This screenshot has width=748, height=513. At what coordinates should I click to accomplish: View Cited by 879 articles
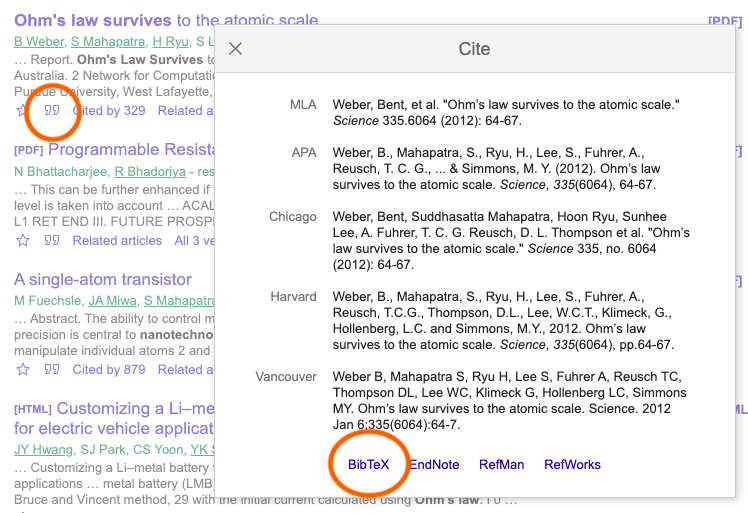tap(109, 369)
